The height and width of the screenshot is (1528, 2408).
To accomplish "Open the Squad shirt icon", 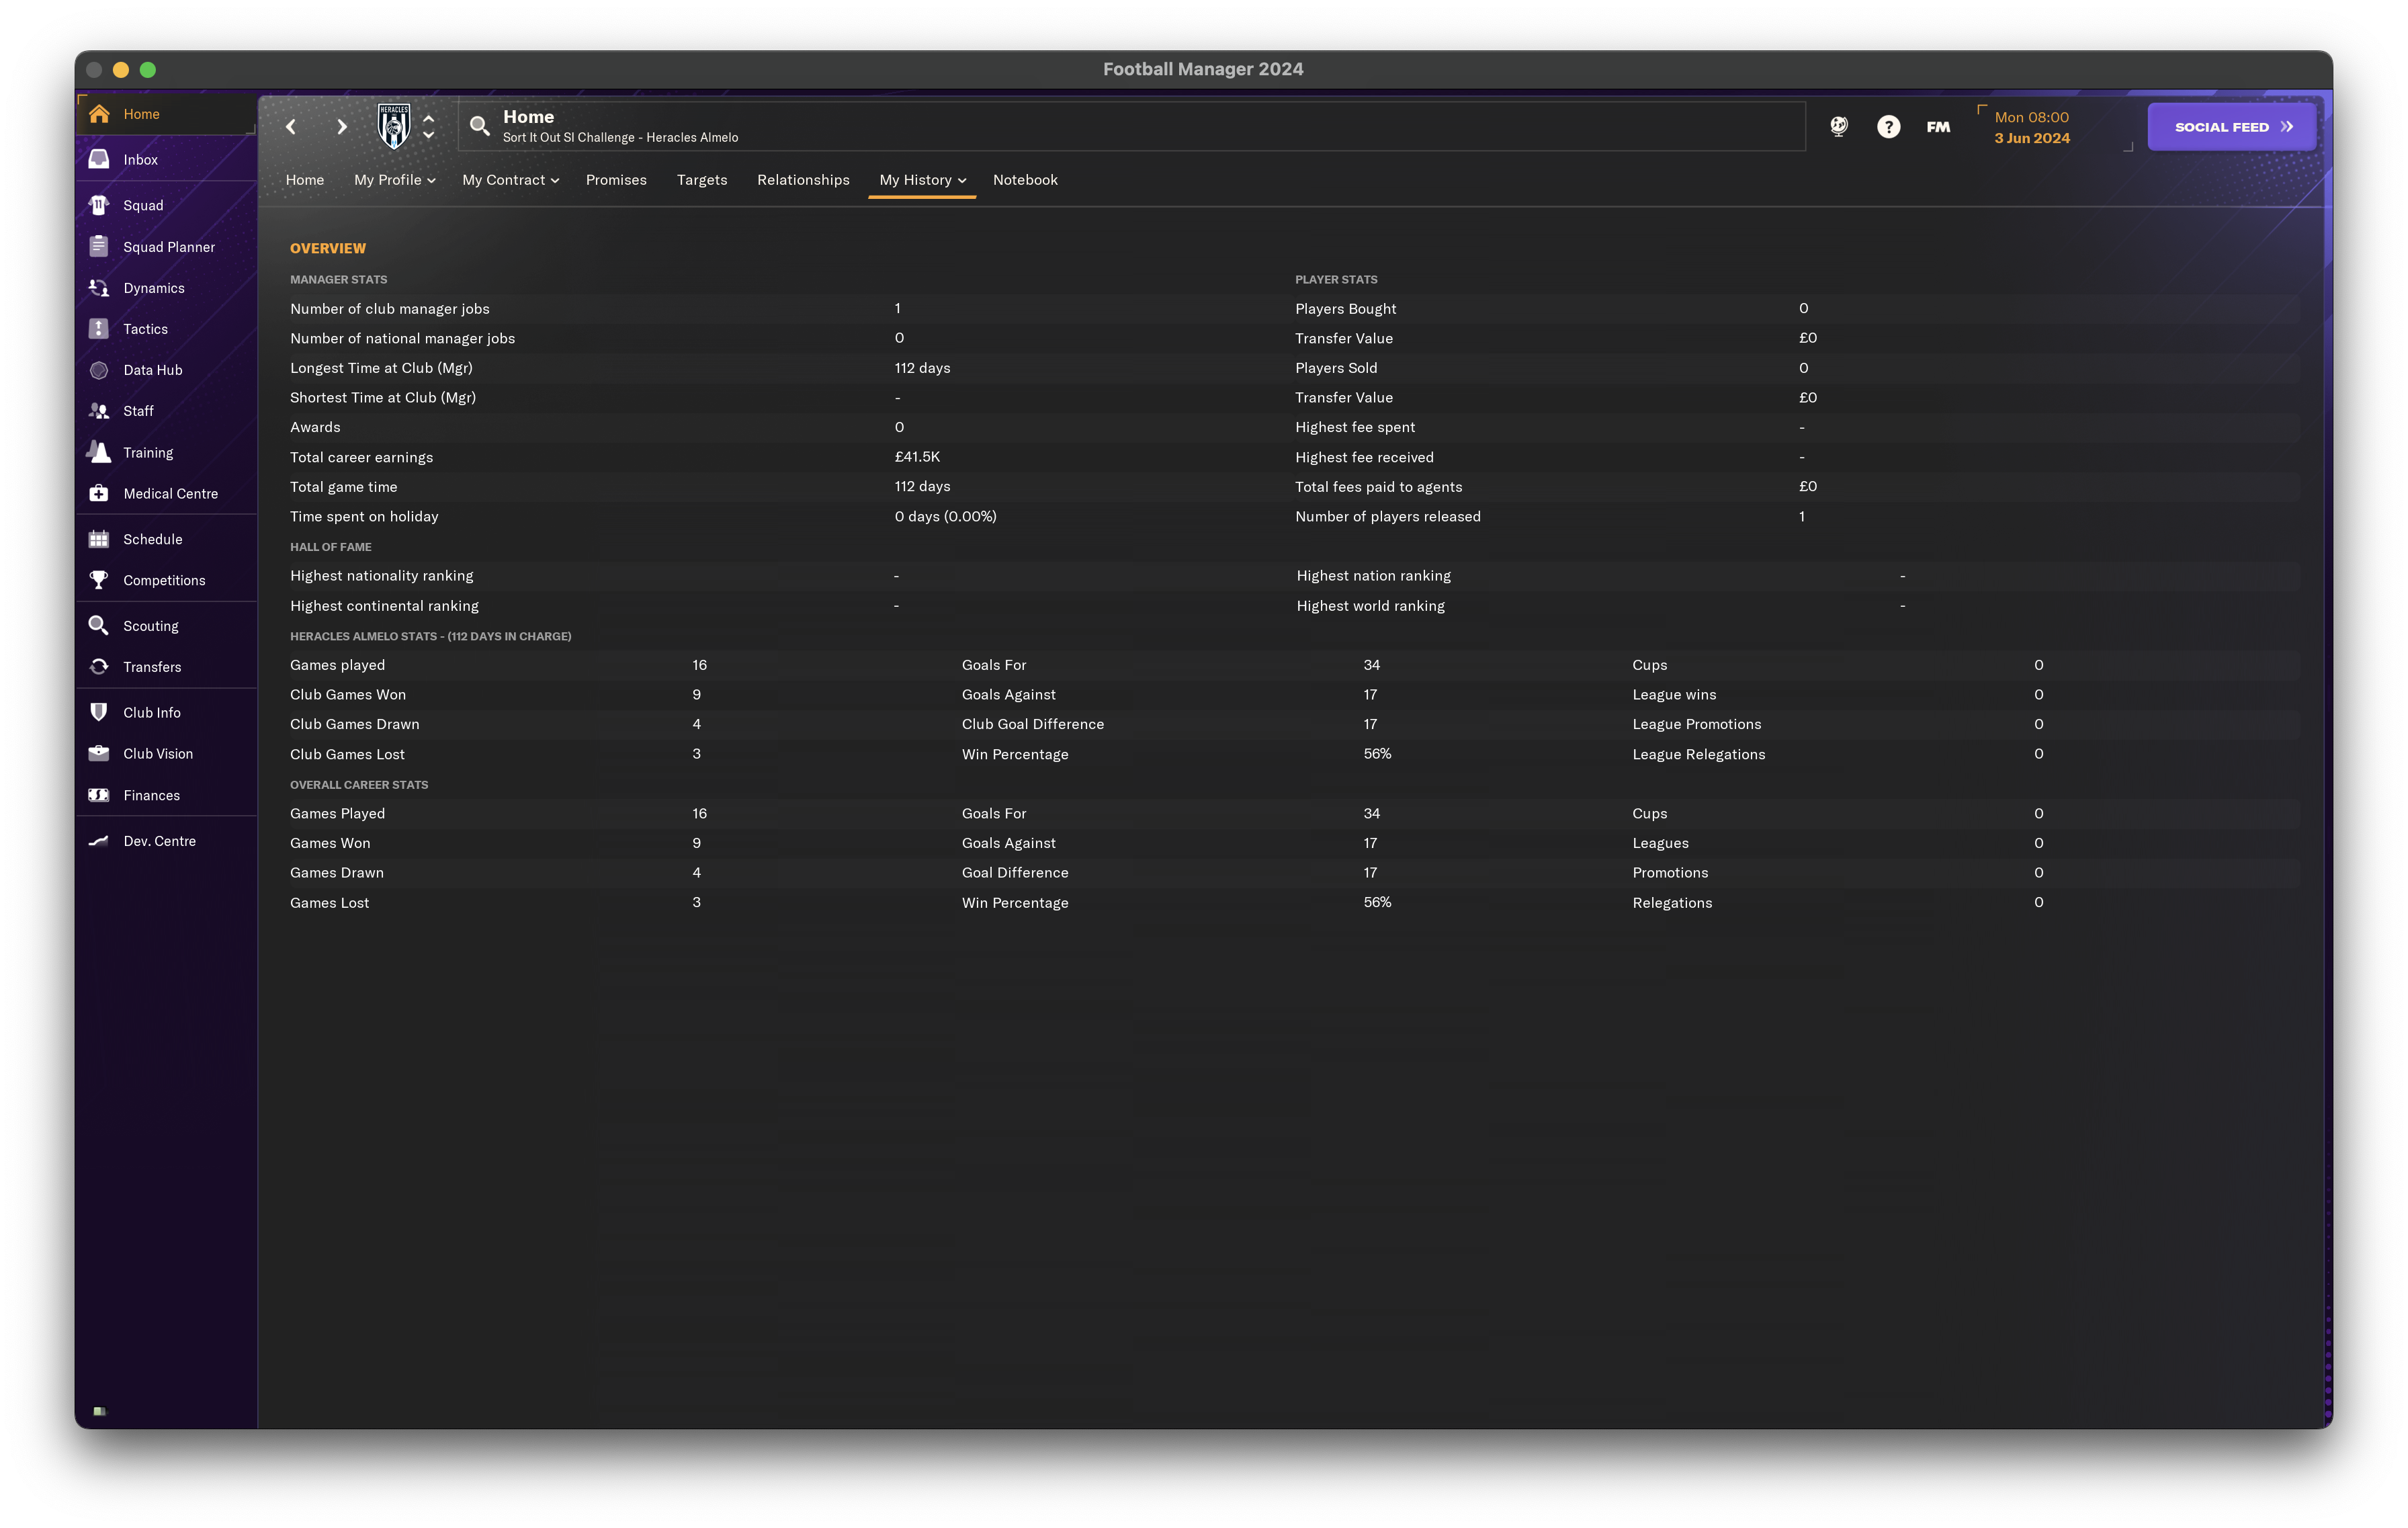I will coord(99,205).
